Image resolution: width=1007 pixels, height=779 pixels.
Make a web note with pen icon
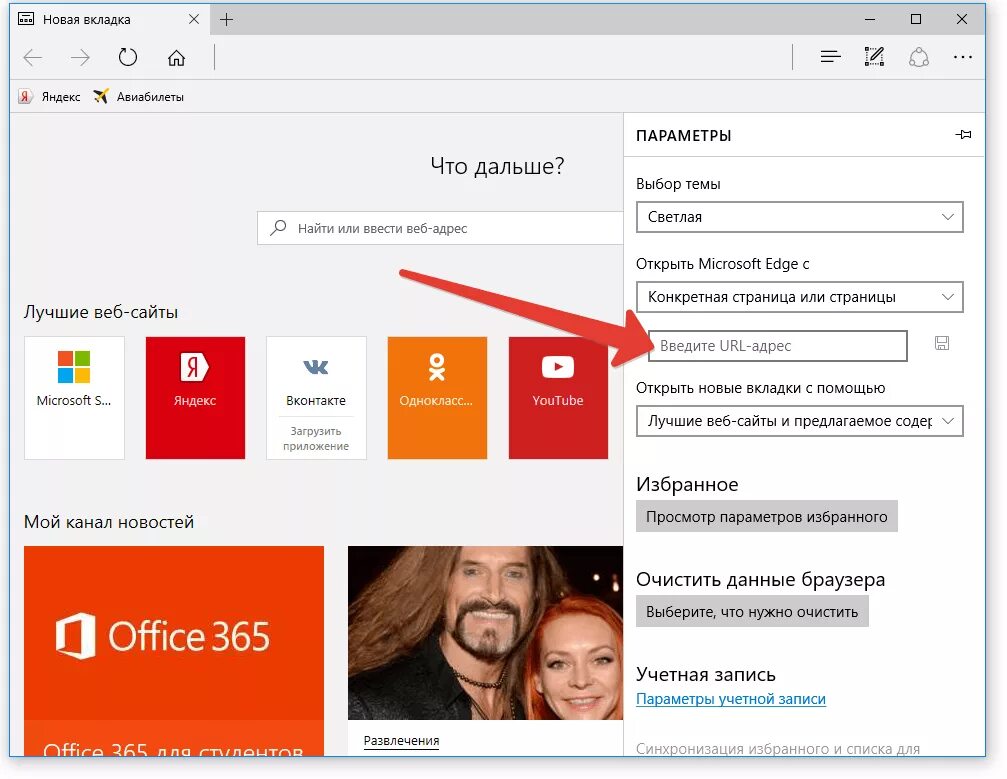pyautogui.click(x=874, y=57)
